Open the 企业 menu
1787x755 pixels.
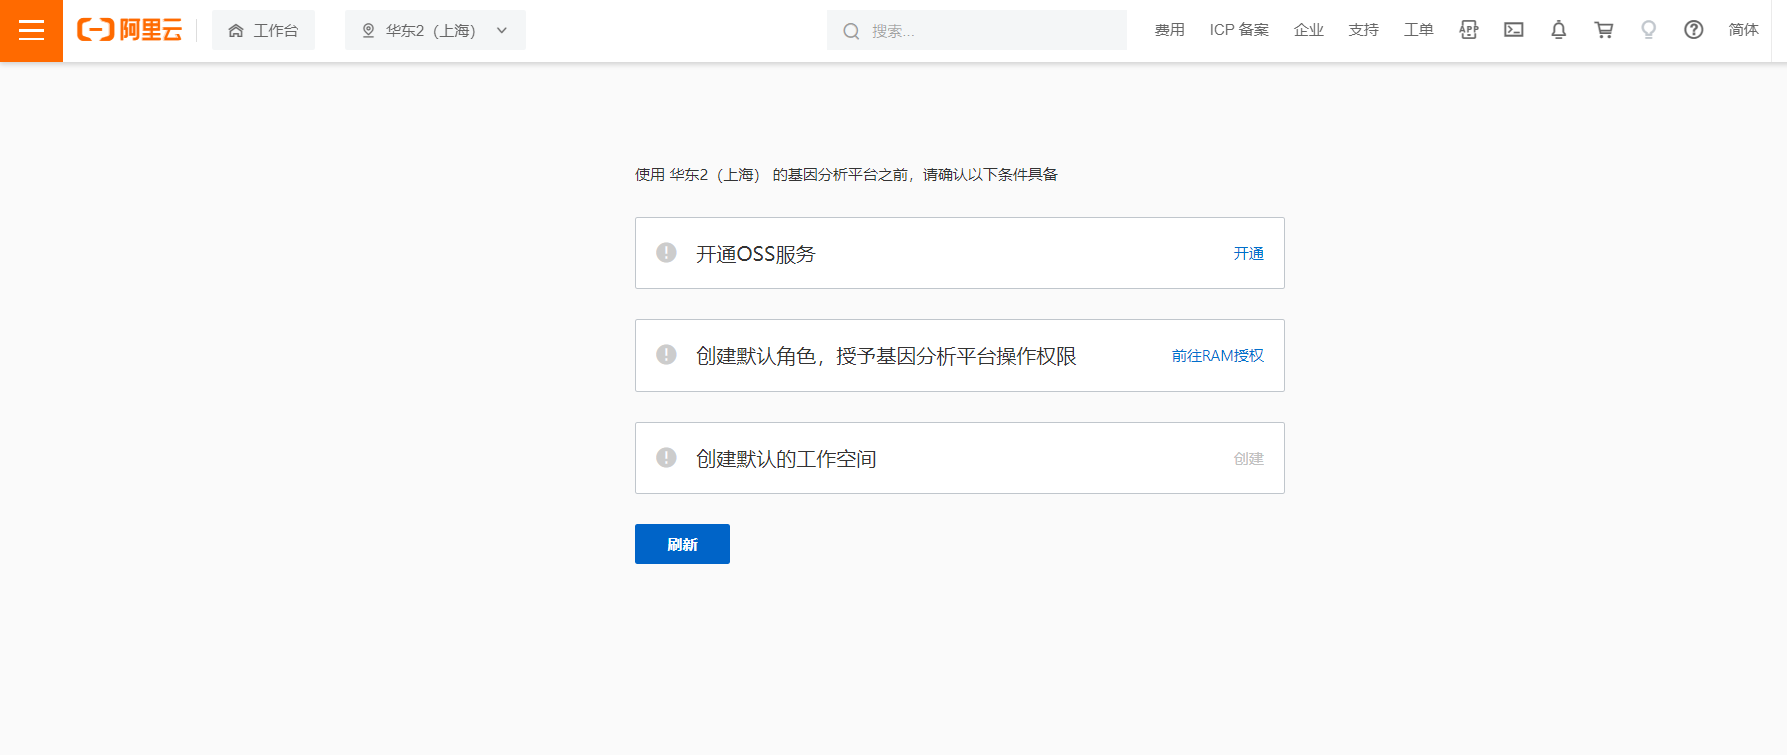tap(1308, 30)
